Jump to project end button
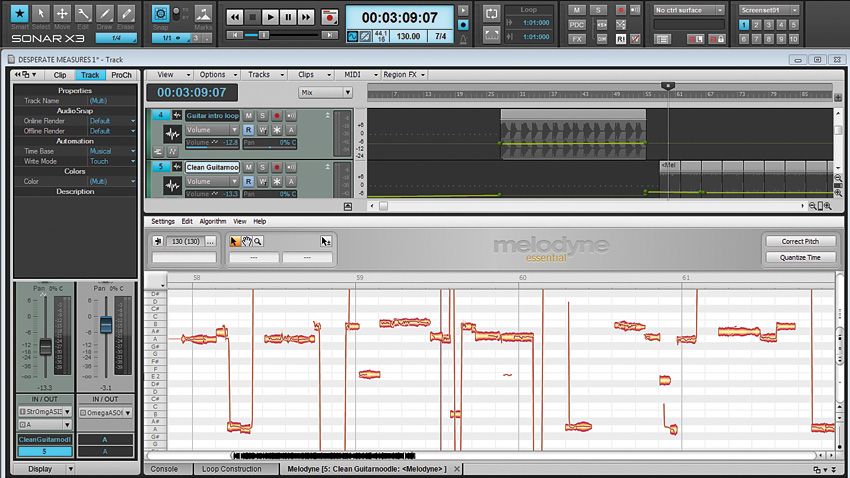The height and width of the screenshot is (478, 850). point(329,35)
